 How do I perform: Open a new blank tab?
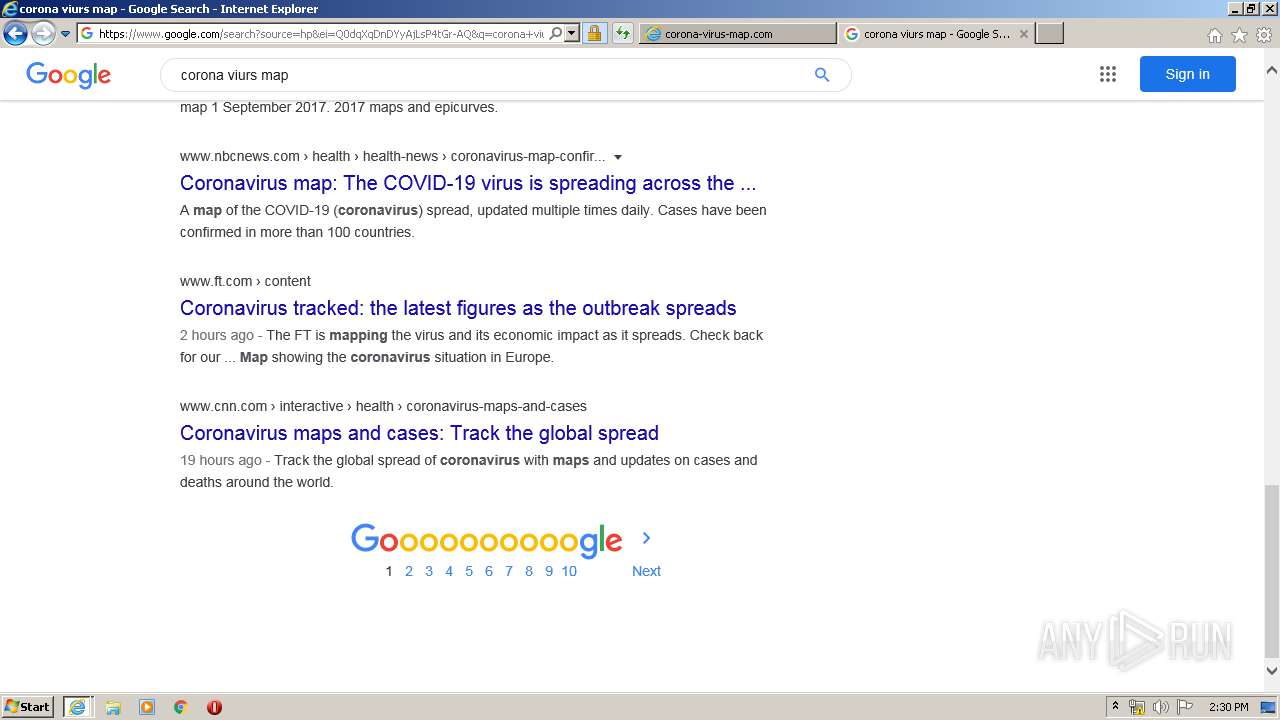click(x=1049, y=33)
